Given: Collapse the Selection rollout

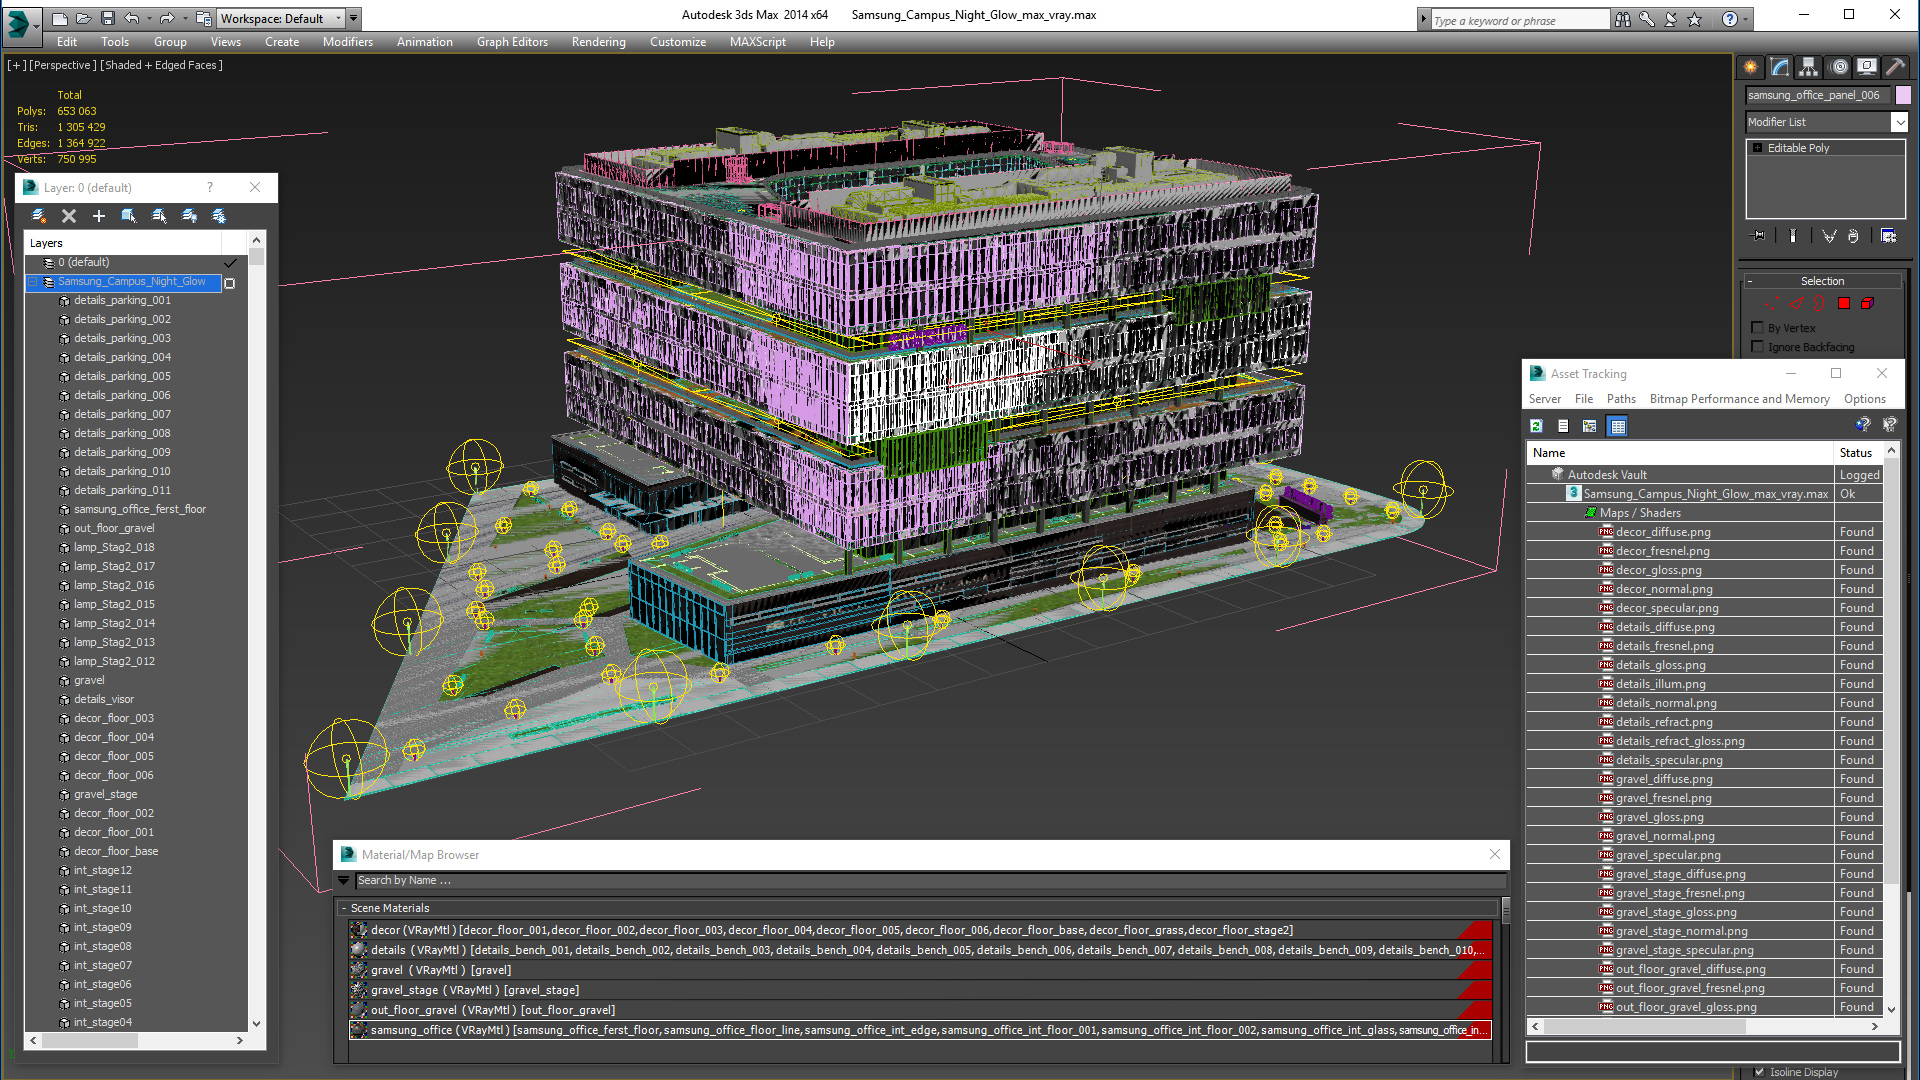Looking at the screenshot, I should pos(1751,281).
